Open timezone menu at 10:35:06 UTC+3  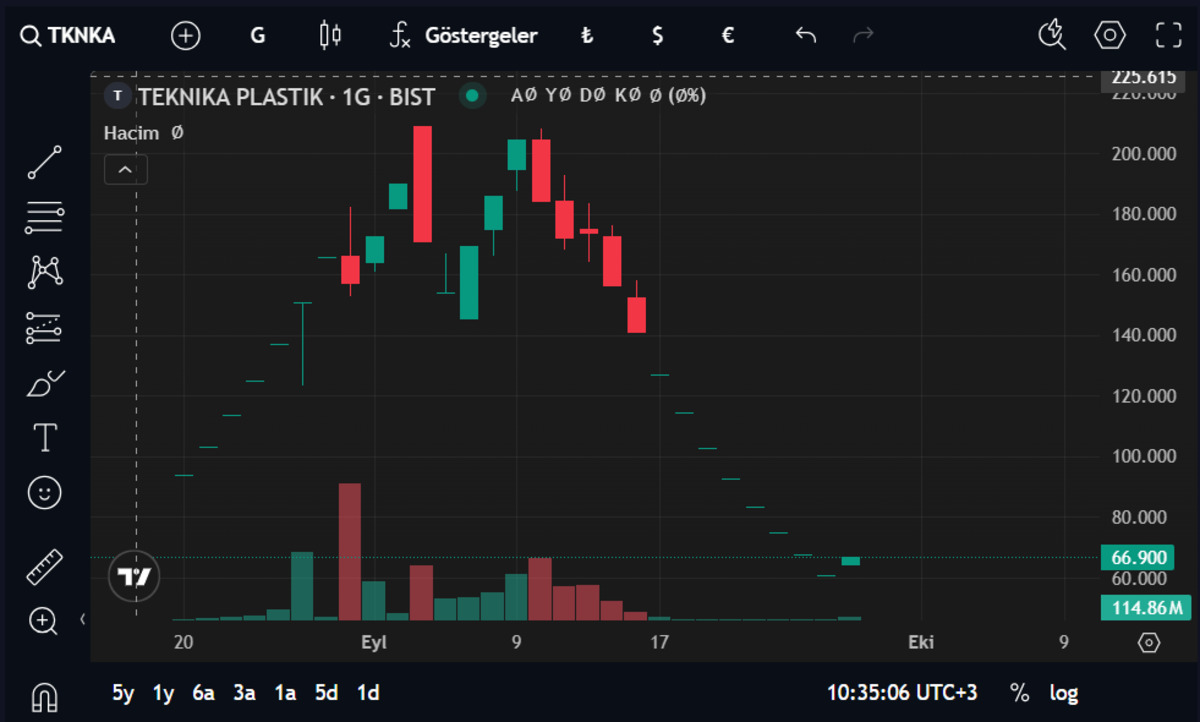pos(902,692)
